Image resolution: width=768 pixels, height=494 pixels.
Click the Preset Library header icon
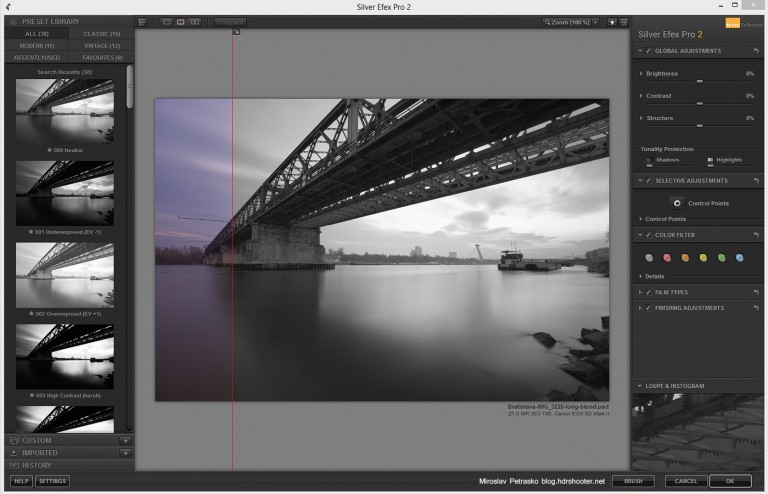coord(14,22)
